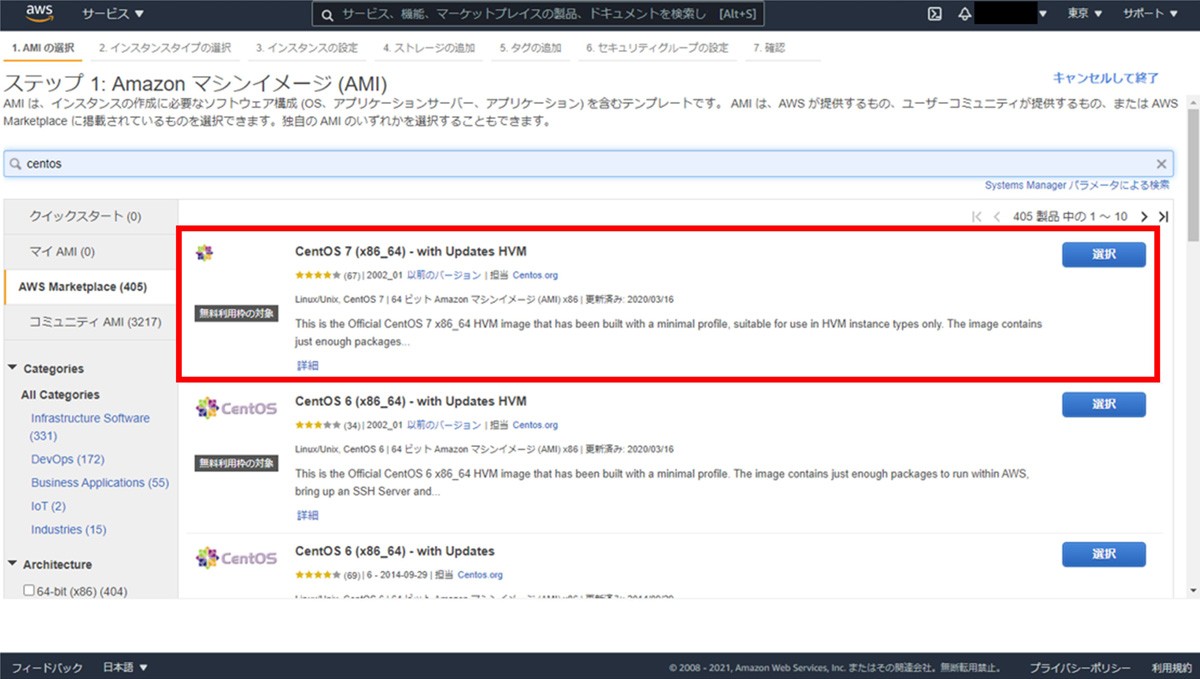Go to the first results page icon
1200x679 pixels.
pyautogui.click(x=977, y=217)
